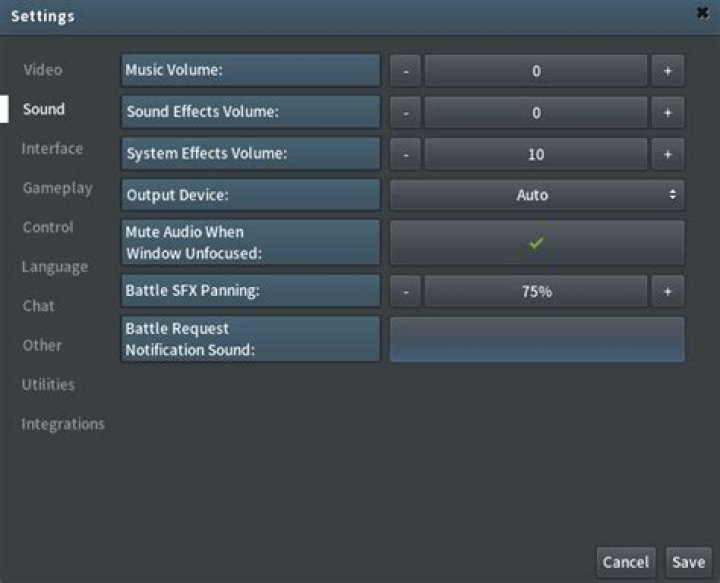Close the Settings window
This screenshot has height=583, width=720.
click(702, 14)
